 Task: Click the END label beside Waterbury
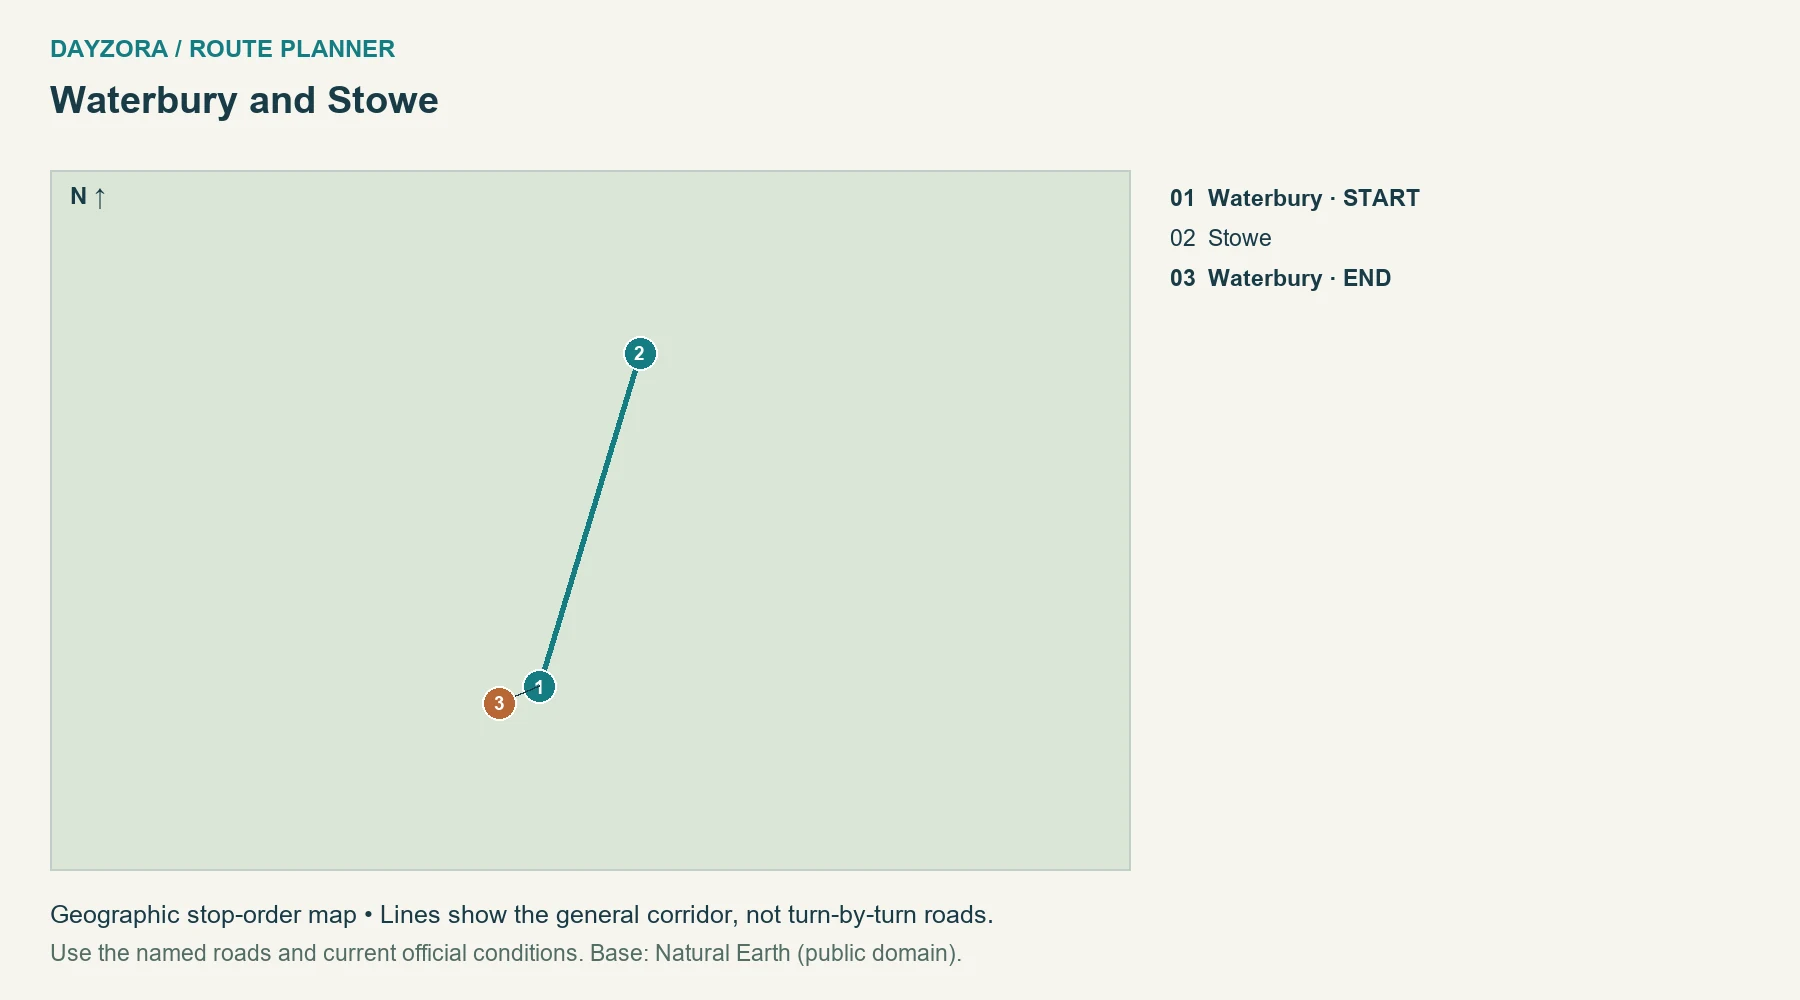click(1367, 278)
